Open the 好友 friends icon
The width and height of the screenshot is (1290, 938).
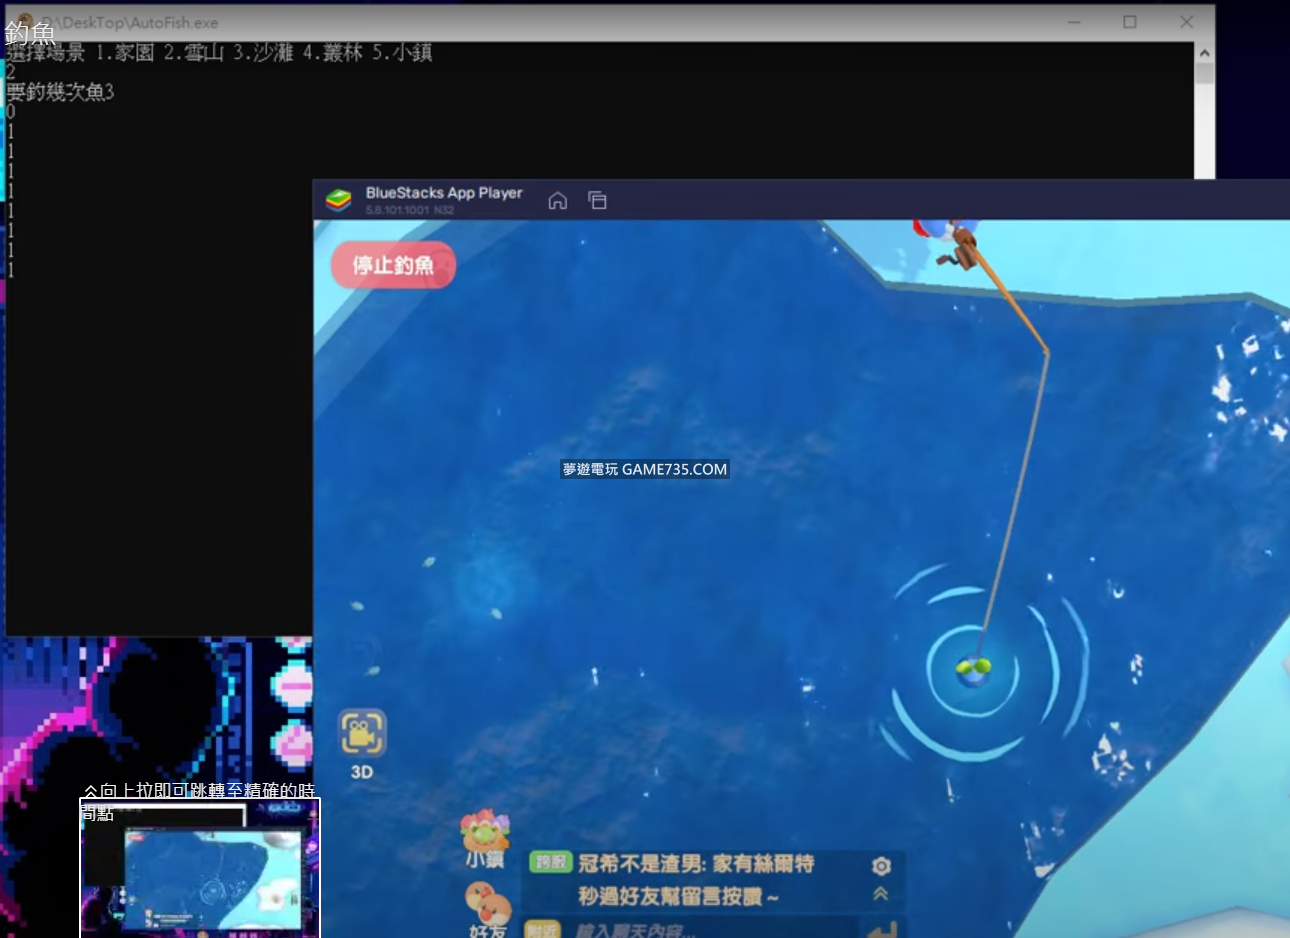click(488, 909)
